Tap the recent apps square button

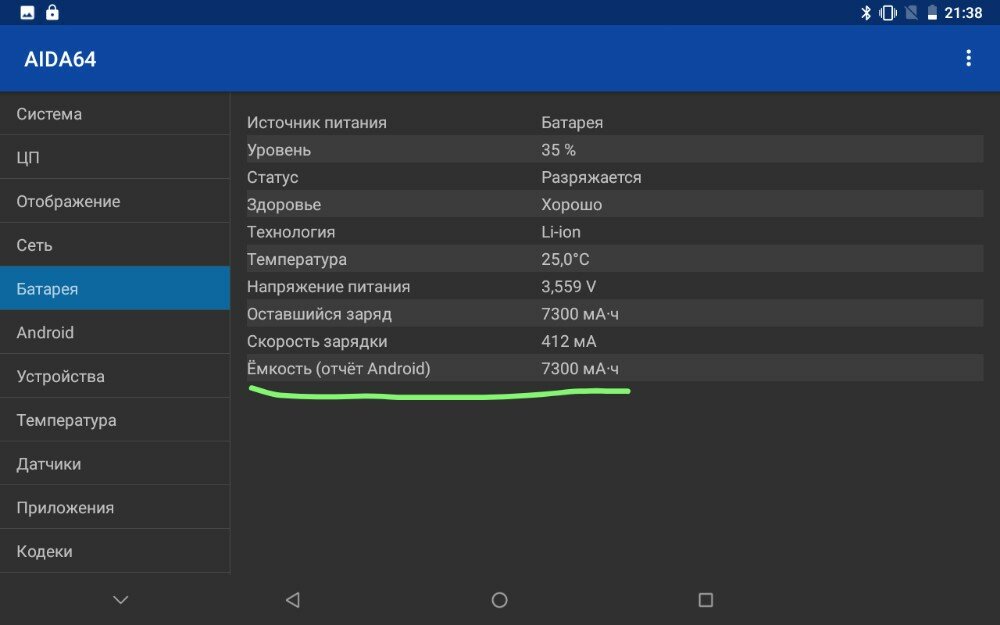point(705,599)
